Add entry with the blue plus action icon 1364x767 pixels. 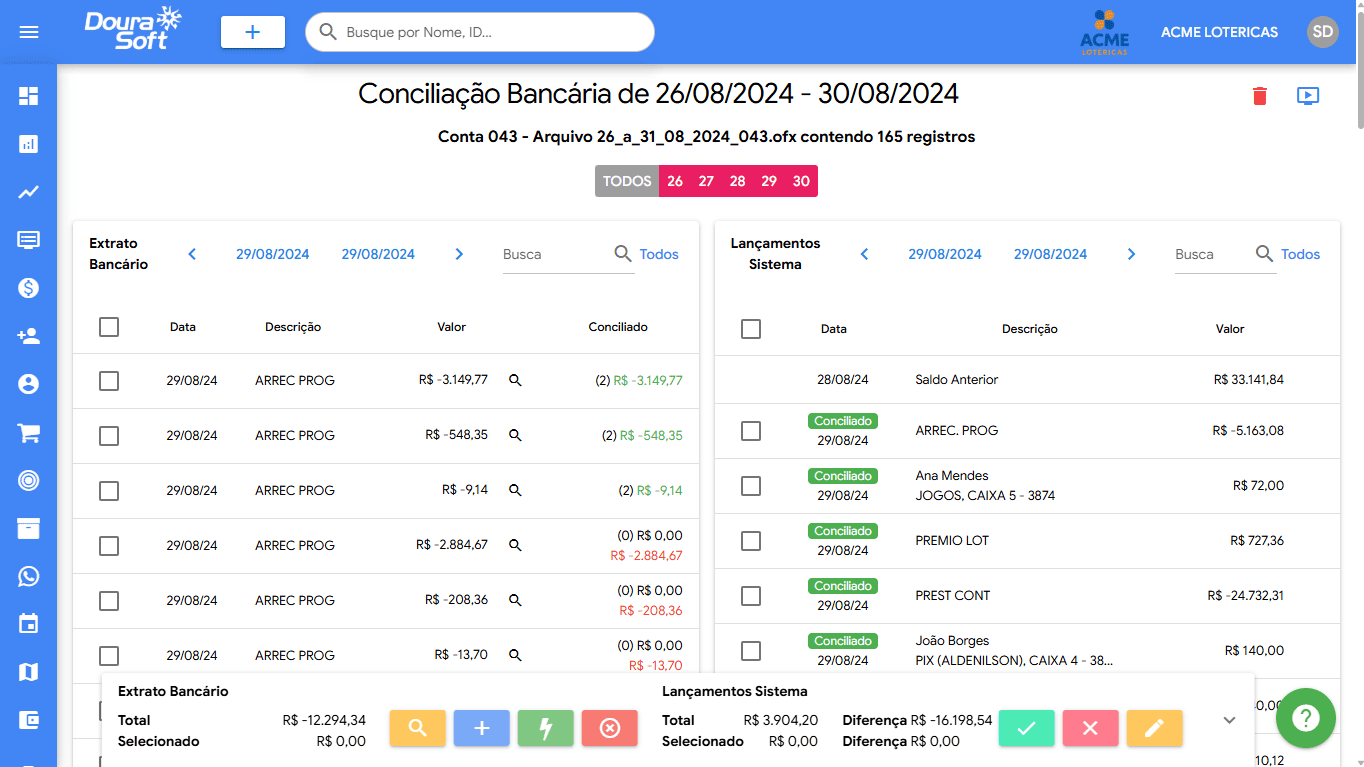coord(481,728)
